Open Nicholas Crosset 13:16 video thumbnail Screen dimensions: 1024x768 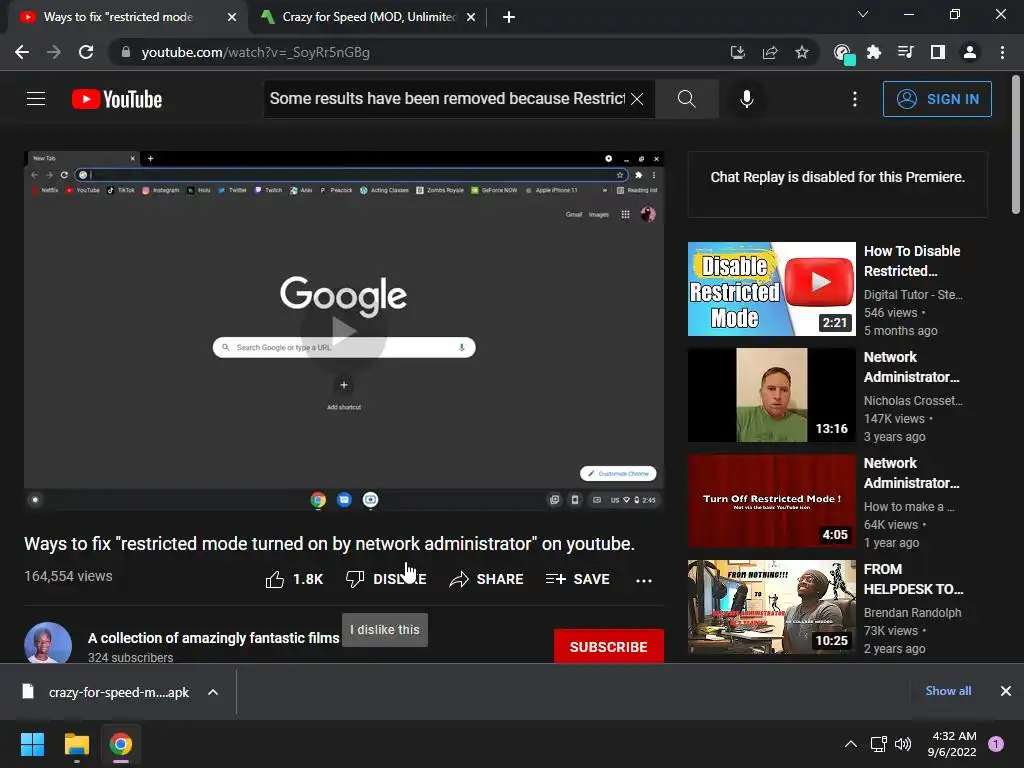tap(771, 395)
